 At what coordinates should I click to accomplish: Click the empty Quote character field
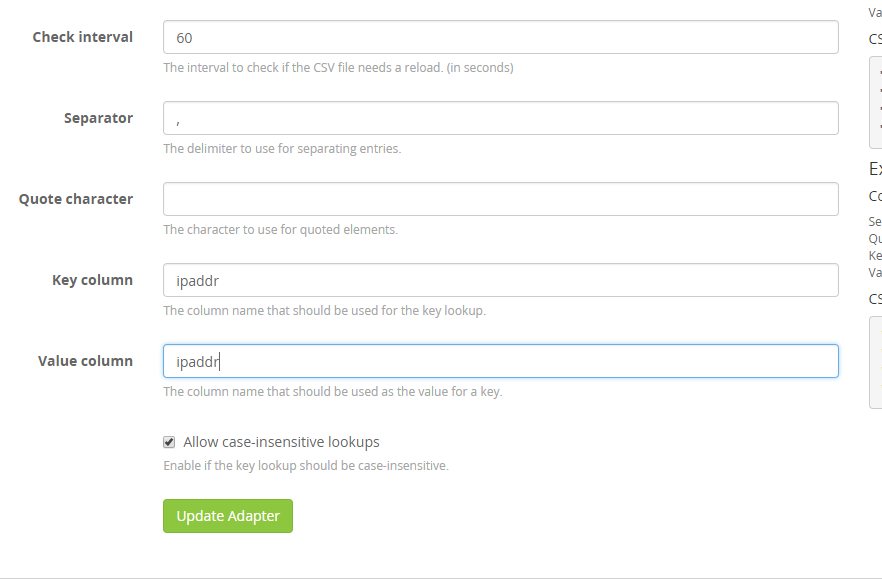click(500, 199)
